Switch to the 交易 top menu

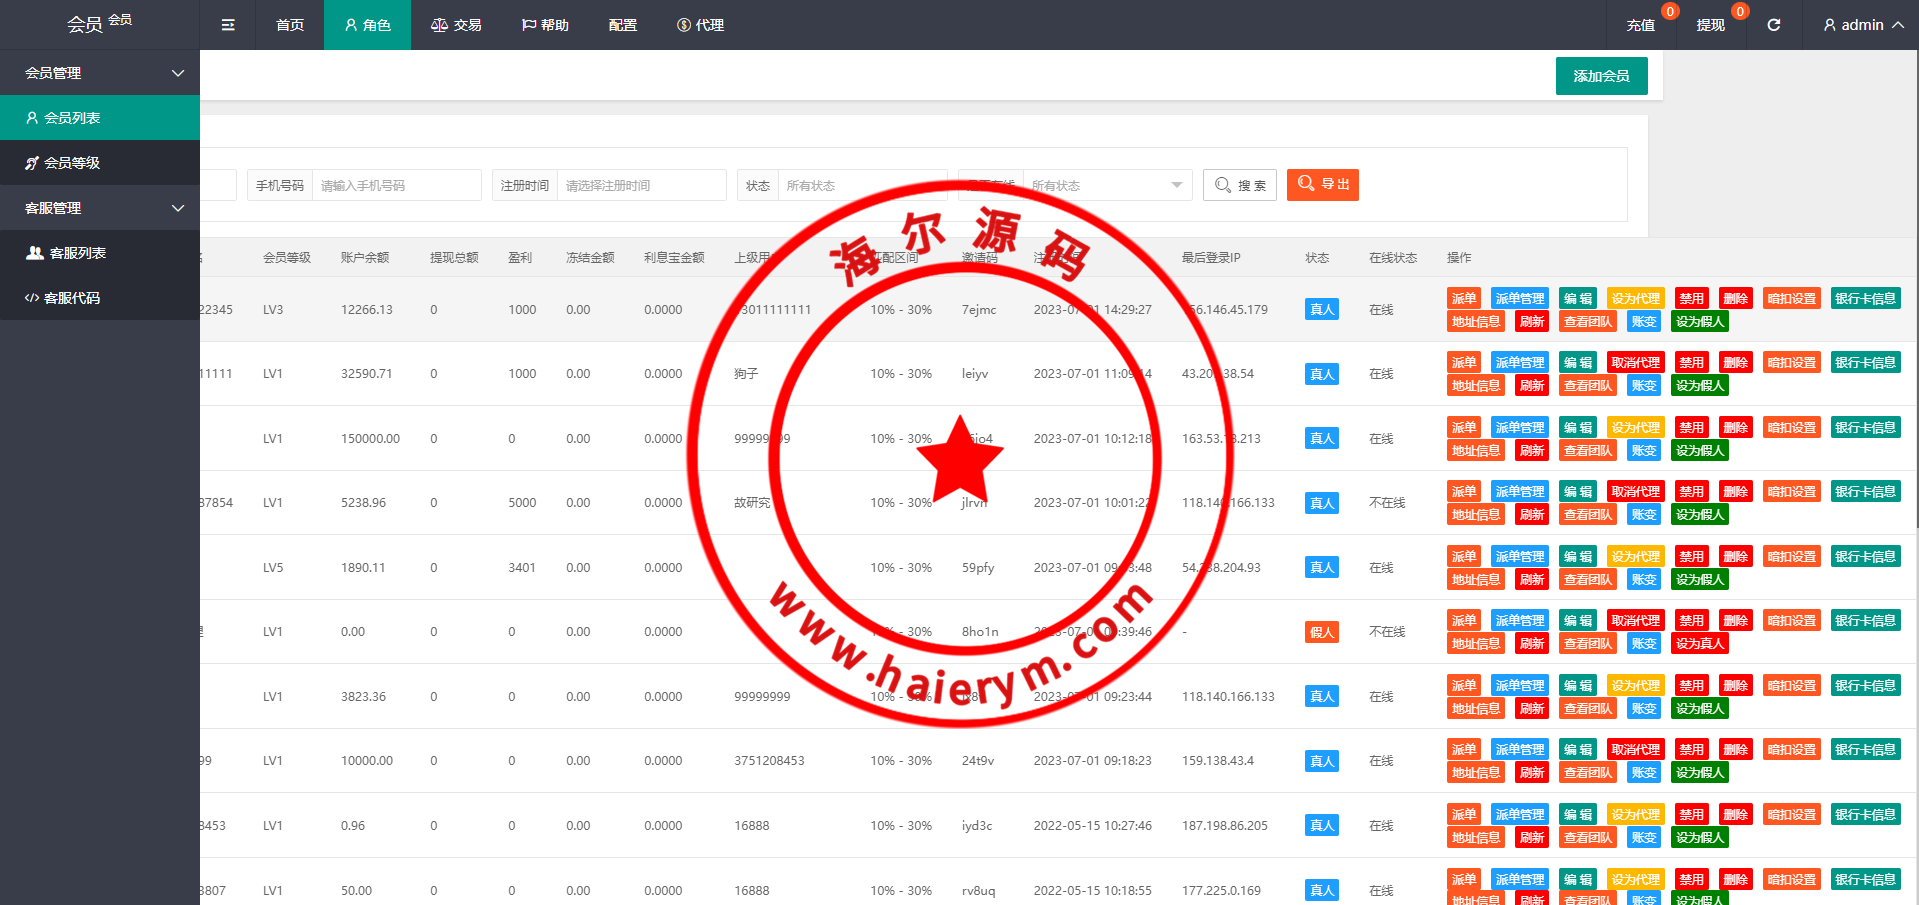(x=456, y=25)
